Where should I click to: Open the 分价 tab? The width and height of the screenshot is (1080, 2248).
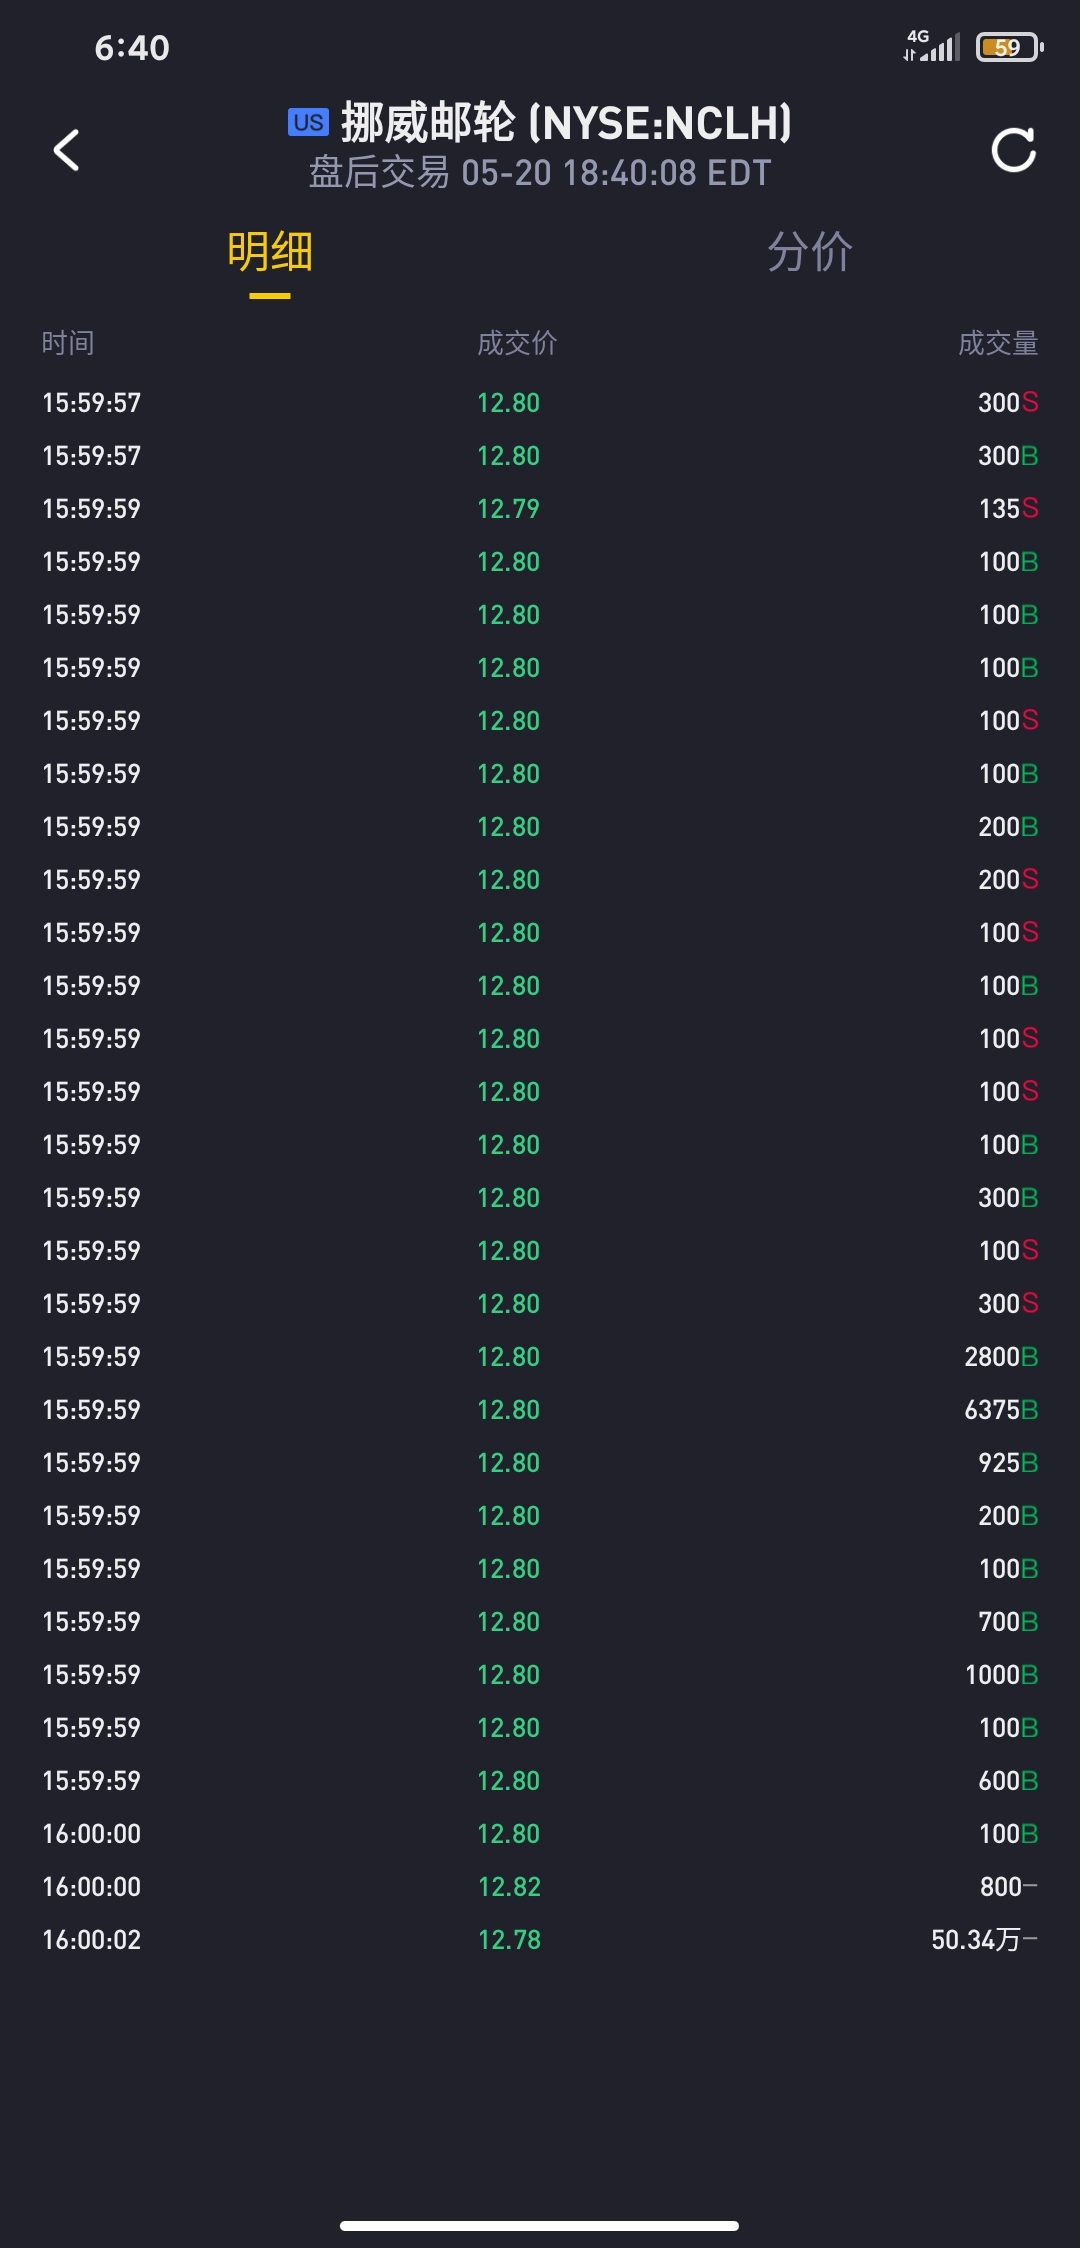809,252
